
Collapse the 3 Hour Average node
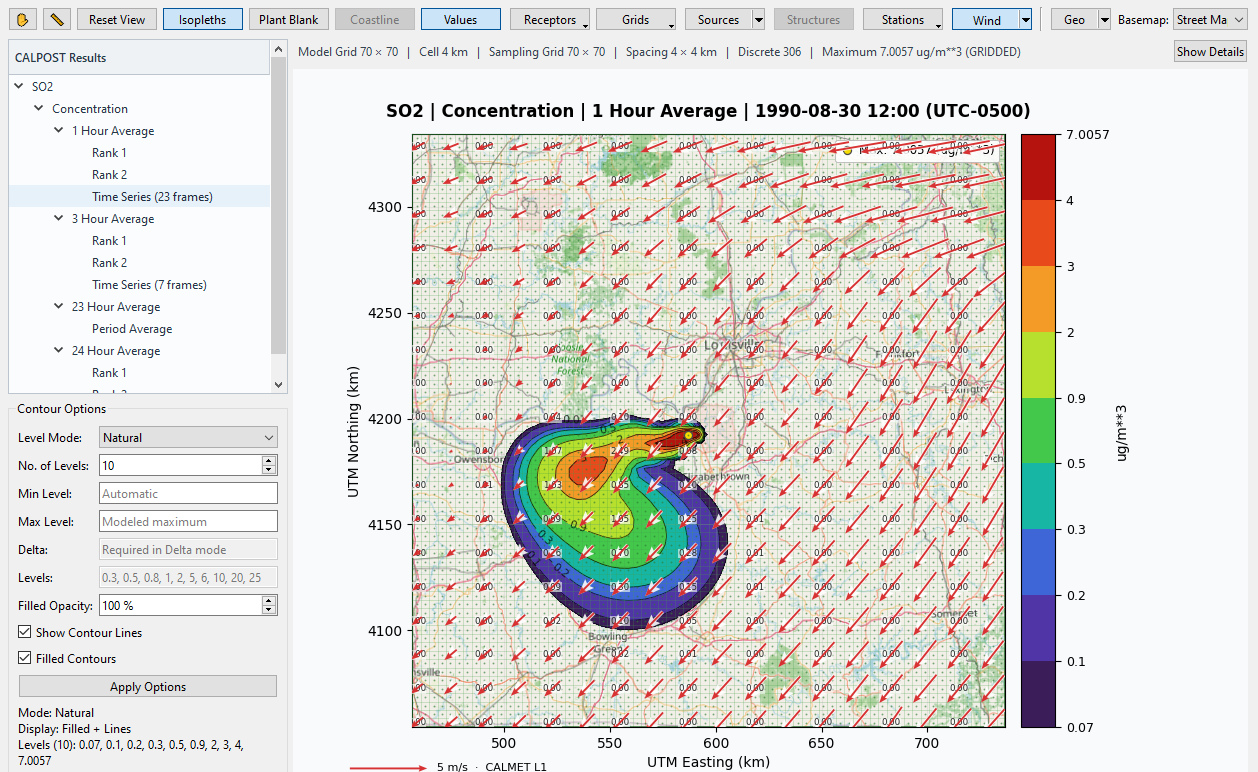59,219
